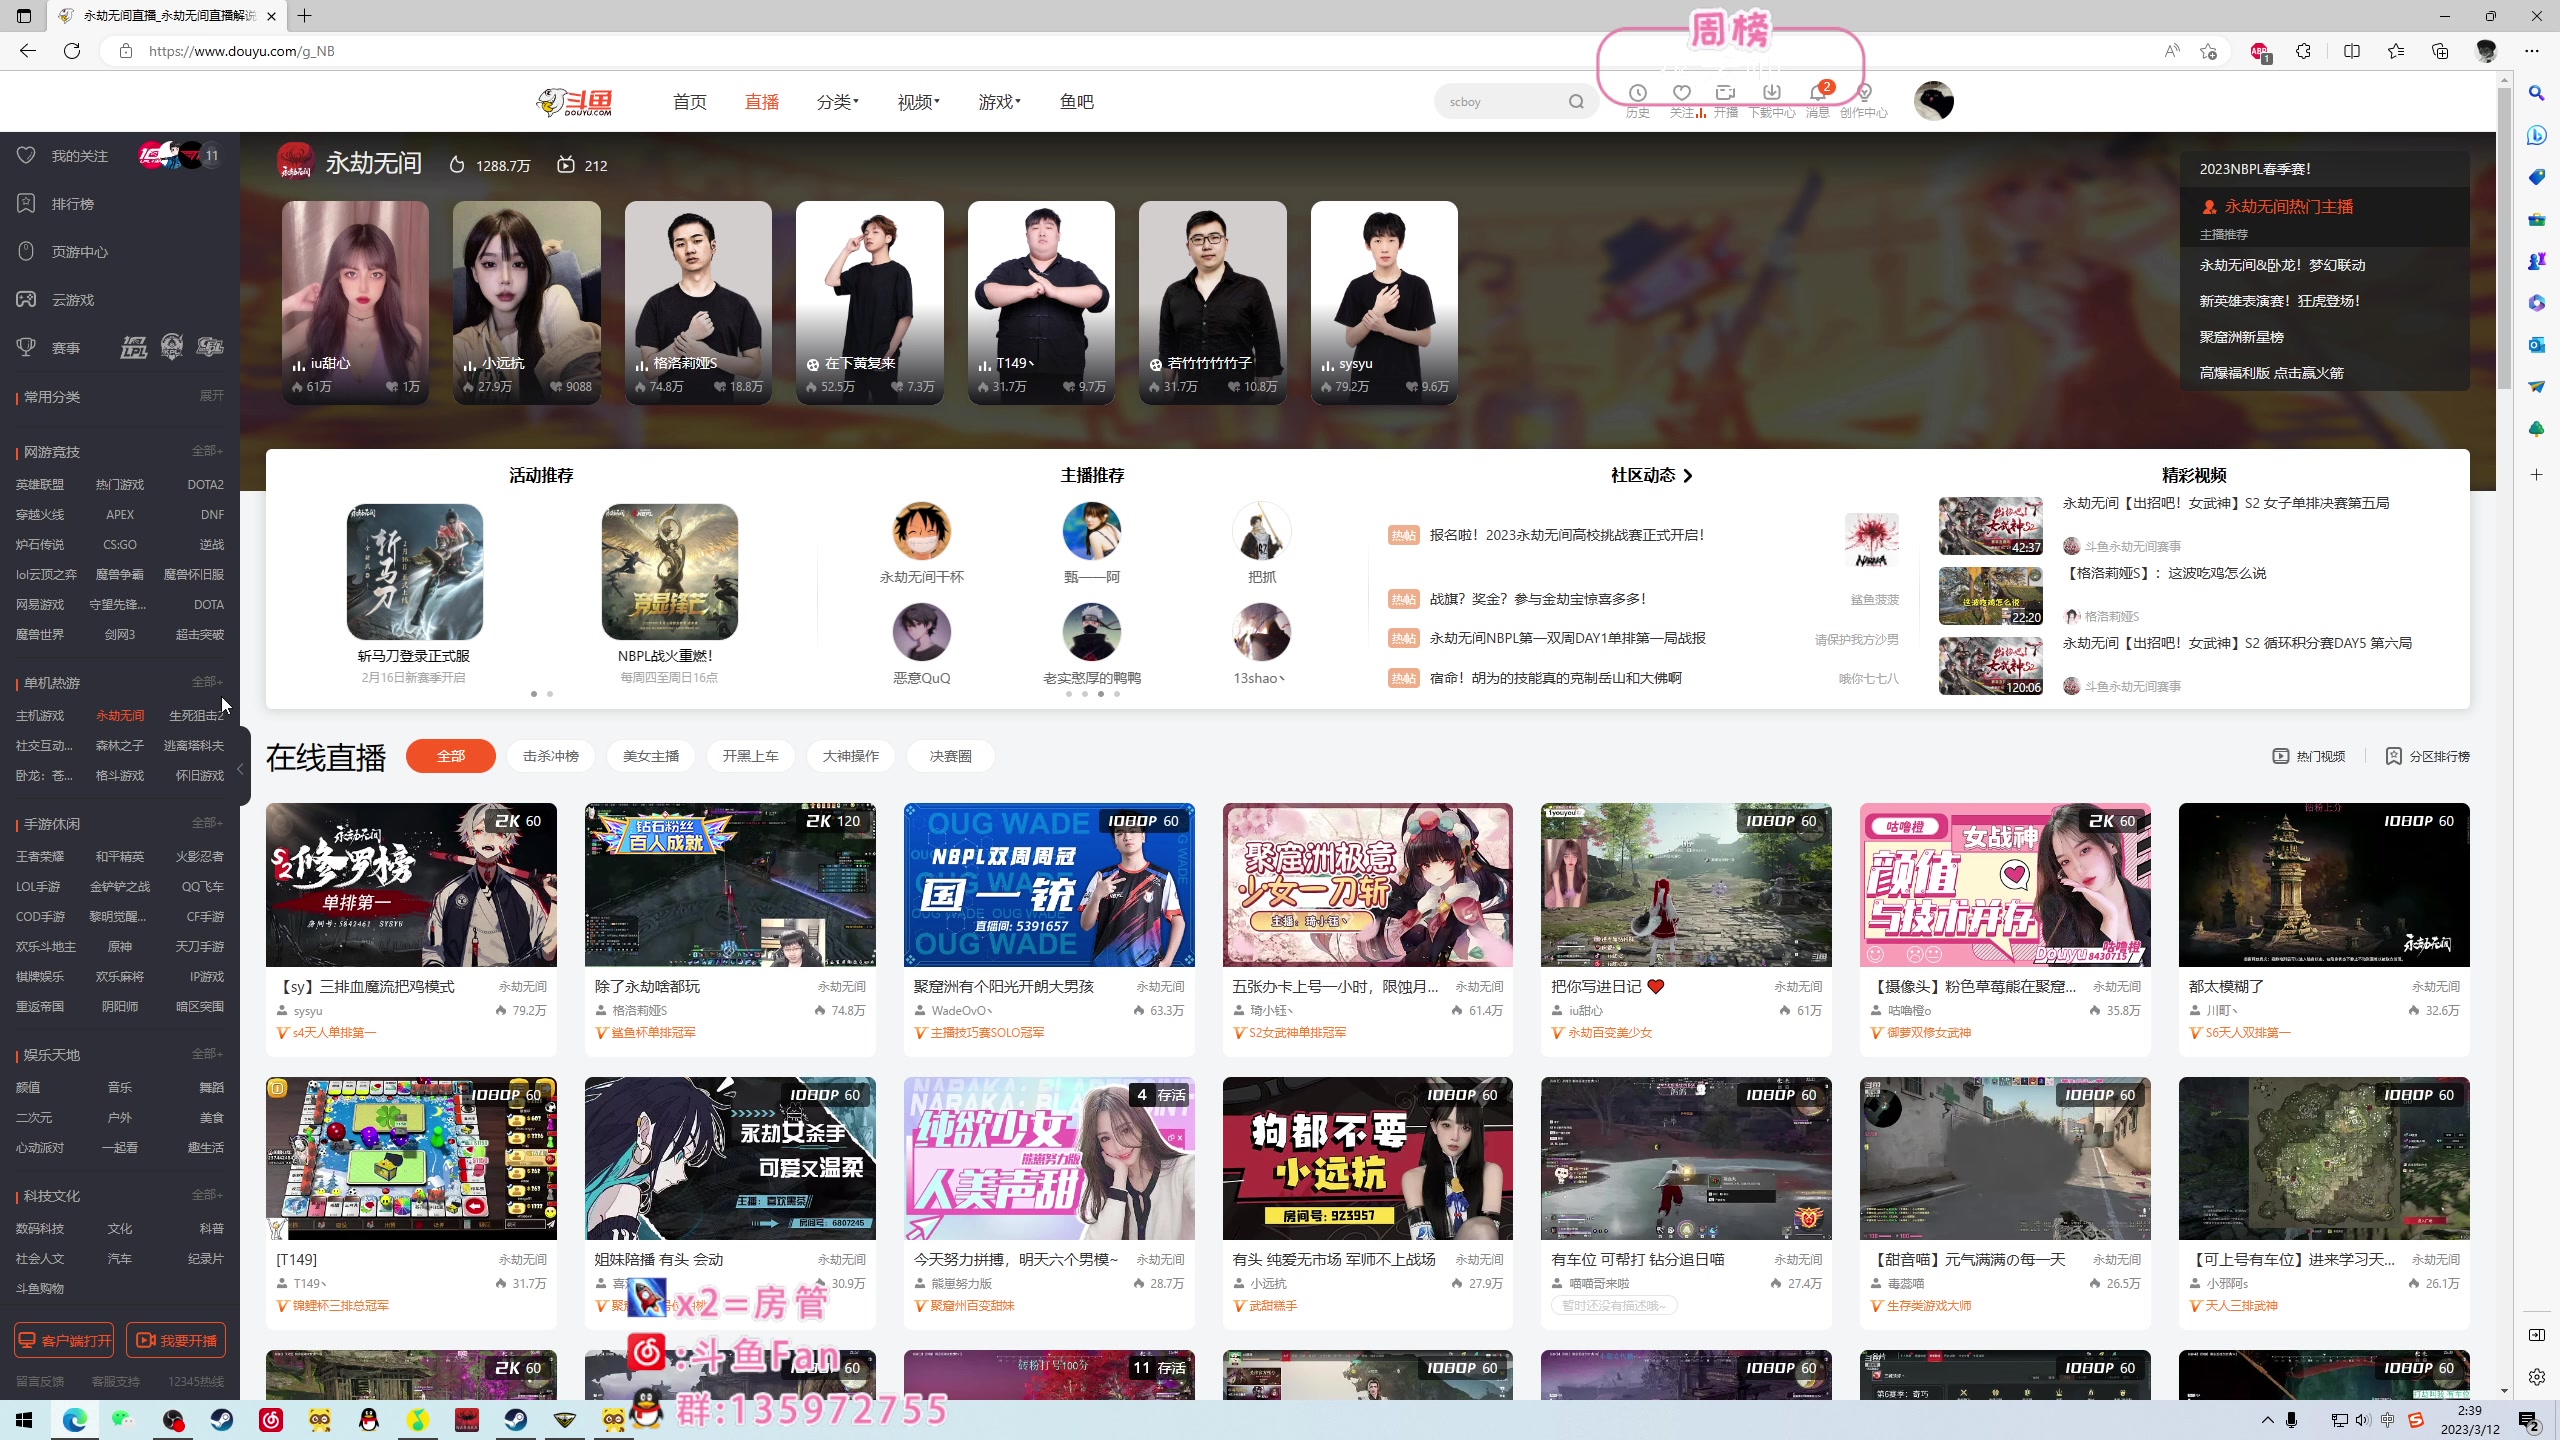This screenshot has width=2560, height=1440.
Task: Click the search magnifier icon
Action: click(1576, 102)
